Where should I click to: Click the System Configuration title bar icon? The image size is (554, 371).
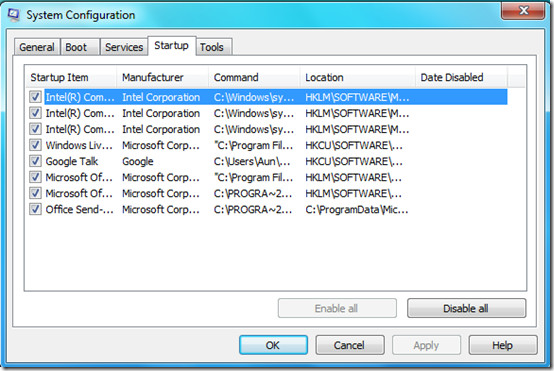click(13, 15)
